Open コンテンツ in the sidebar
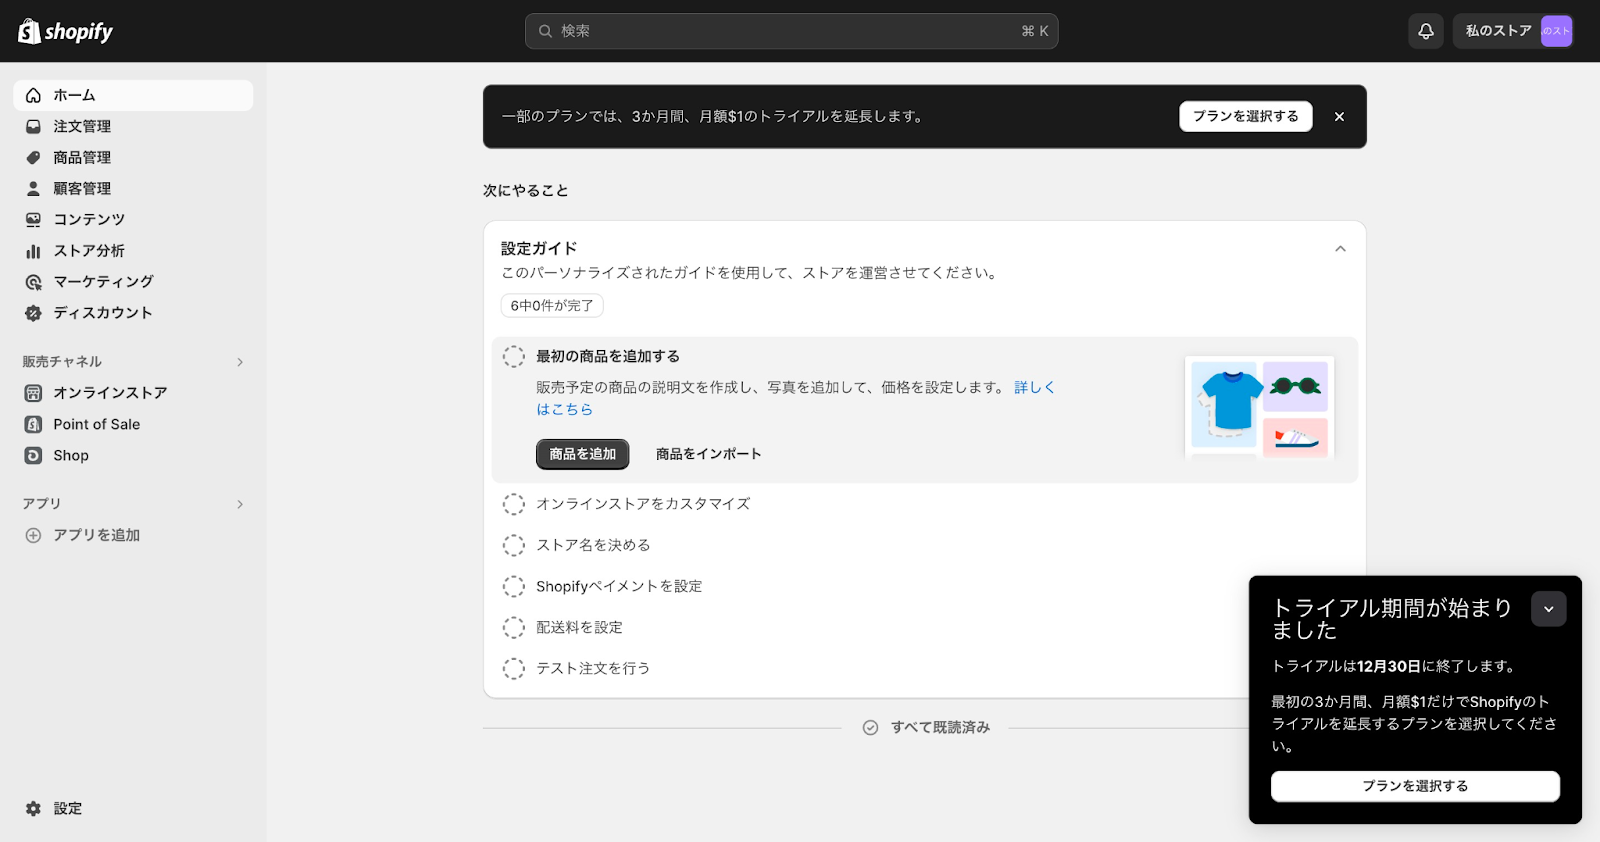 (x=133, y=219)
